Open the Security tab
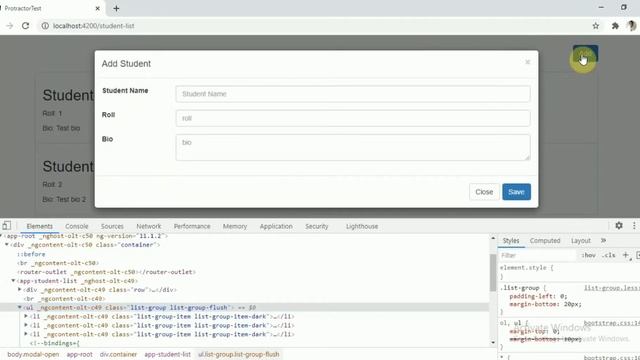This screenshot has width=640, height=360. click(x=317, y=226)
